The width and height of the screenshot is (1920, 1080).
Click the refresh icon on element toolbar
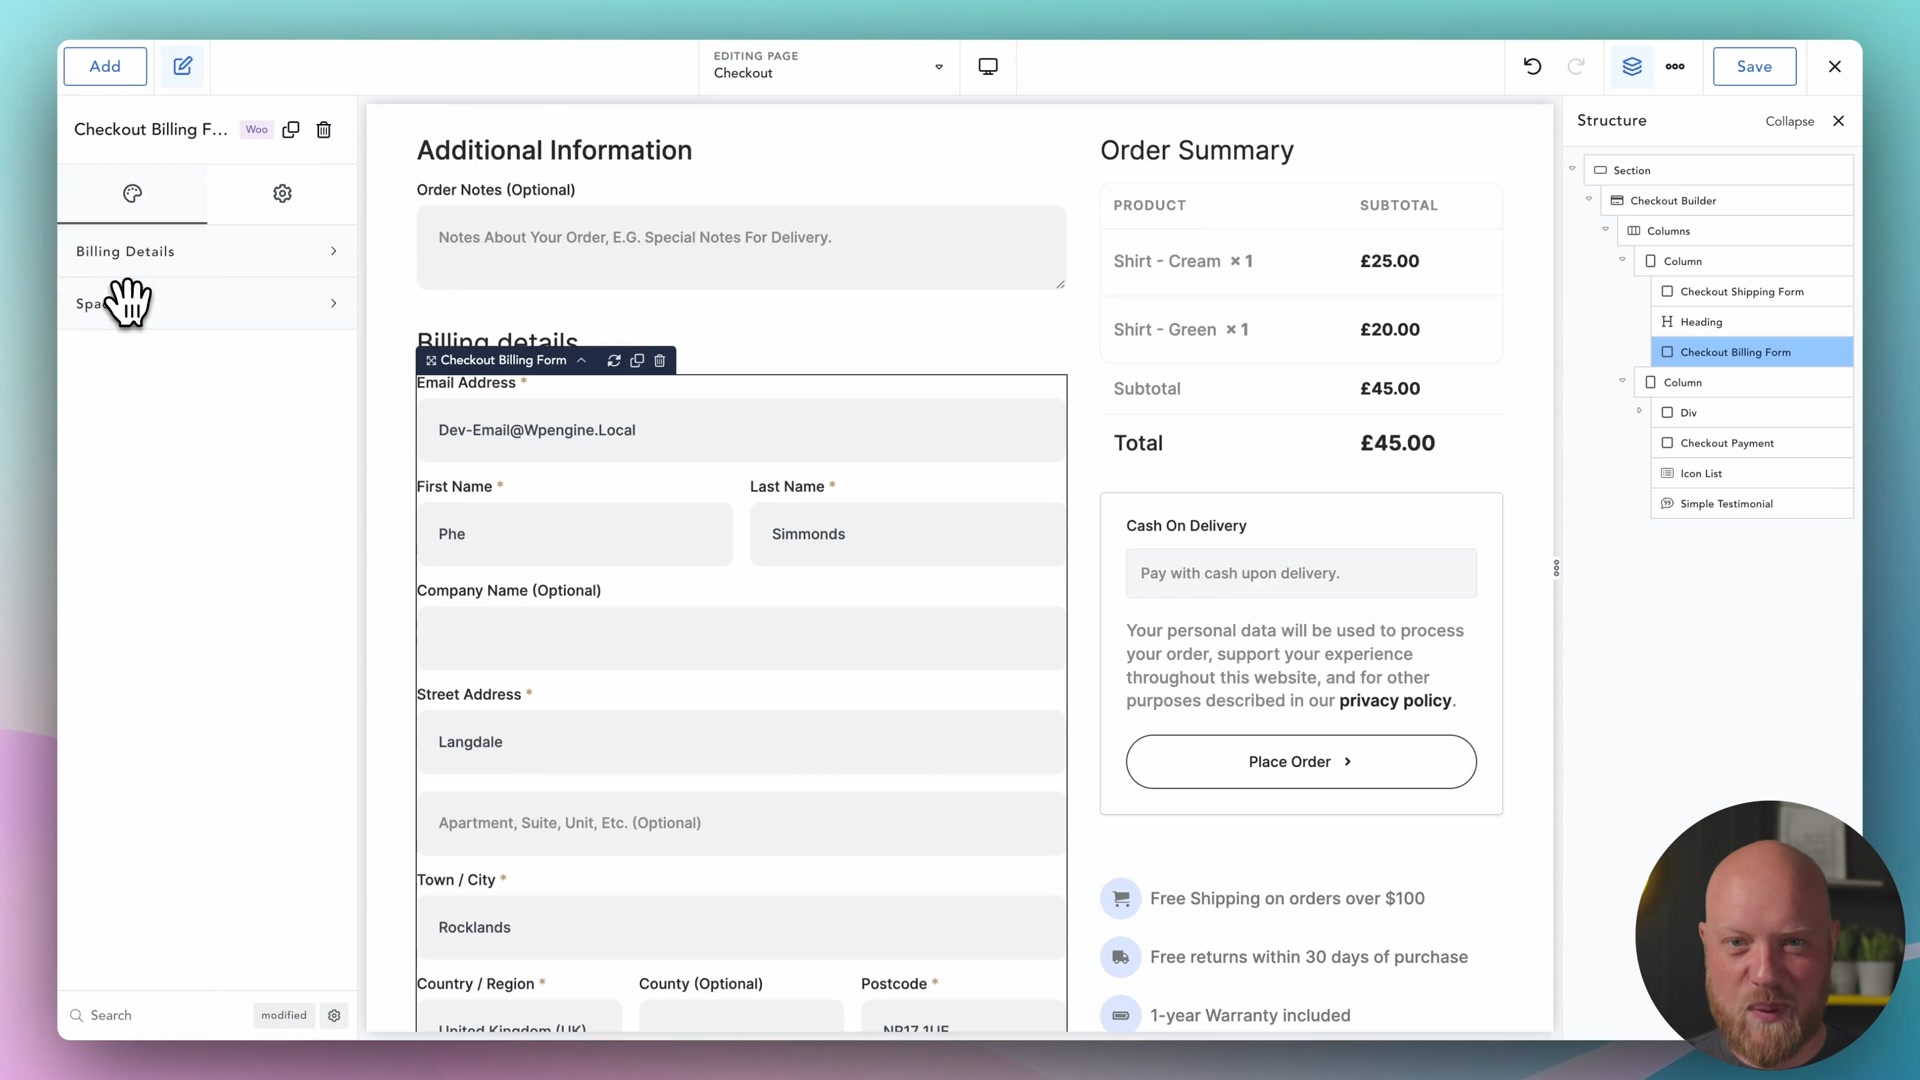coord(614,360)
